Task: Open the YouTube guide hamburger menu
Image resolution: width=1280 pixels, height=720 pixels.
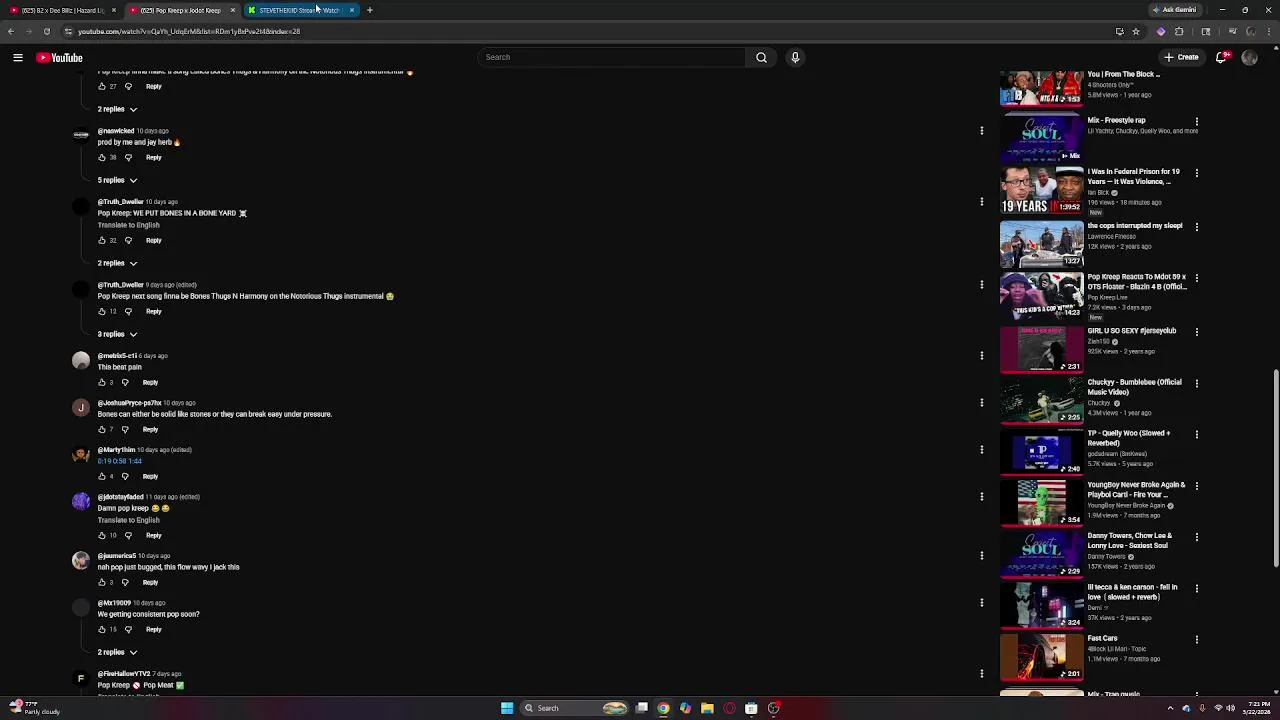Action: pos(18,57)
